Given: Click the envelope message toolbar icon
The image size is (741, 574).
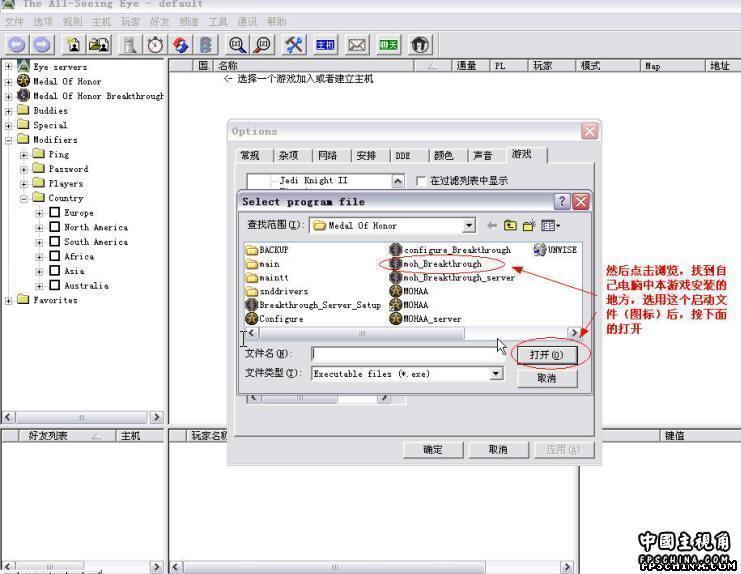Looking at the screenshot, I should point(357,45).
